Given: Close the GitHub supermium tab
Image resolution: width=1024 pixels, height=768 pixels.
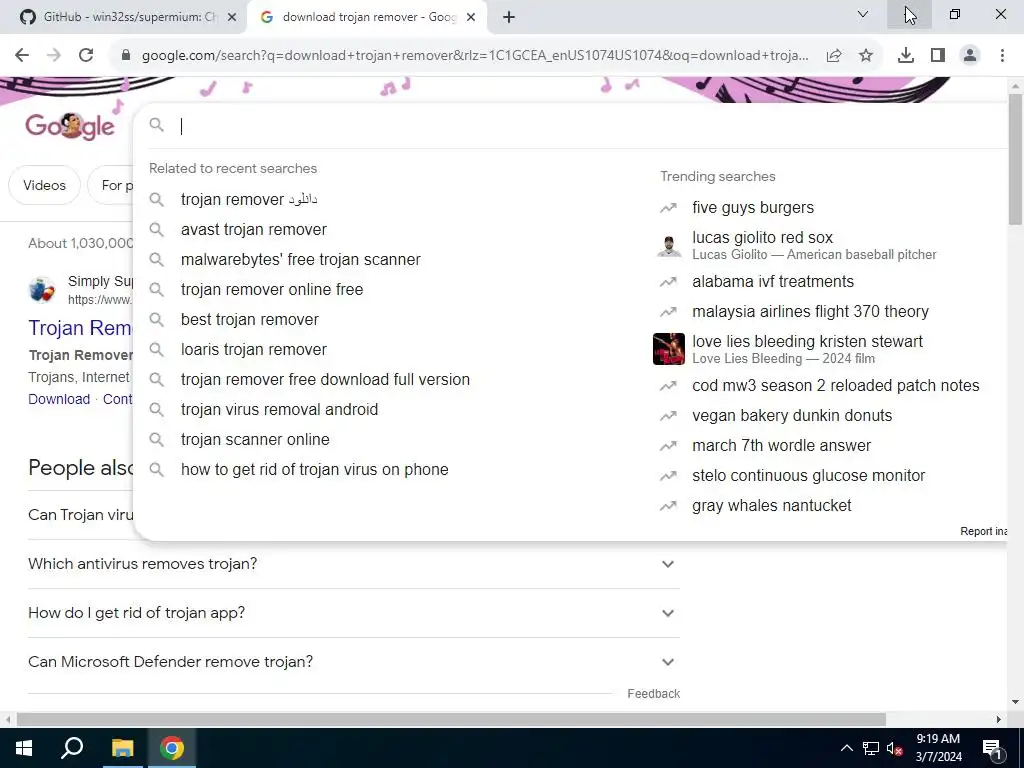Looking at the screenshot, I should pos(232,18).
